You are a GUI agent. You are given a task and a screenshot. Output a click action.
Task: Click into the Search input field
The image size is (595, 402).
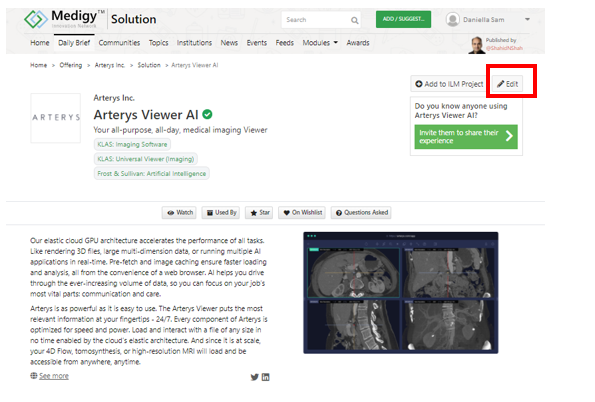316,20
